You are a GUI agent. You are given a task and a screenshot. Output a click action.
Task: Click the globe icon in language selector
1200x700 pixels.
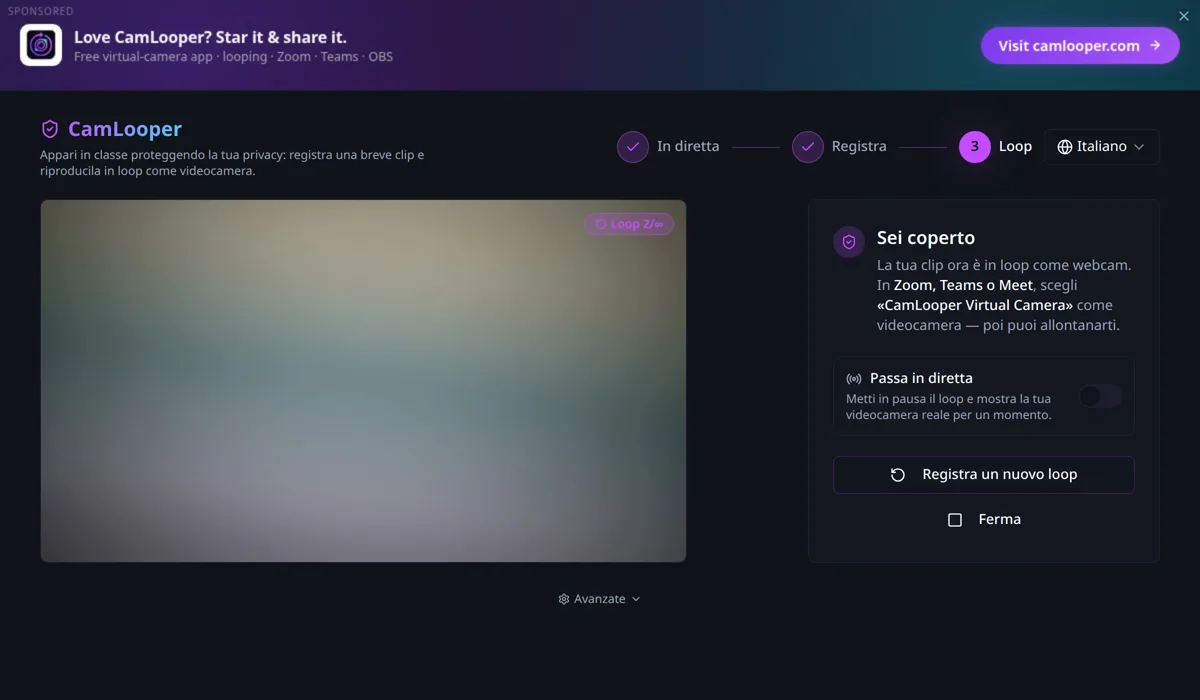point(1065,147)
